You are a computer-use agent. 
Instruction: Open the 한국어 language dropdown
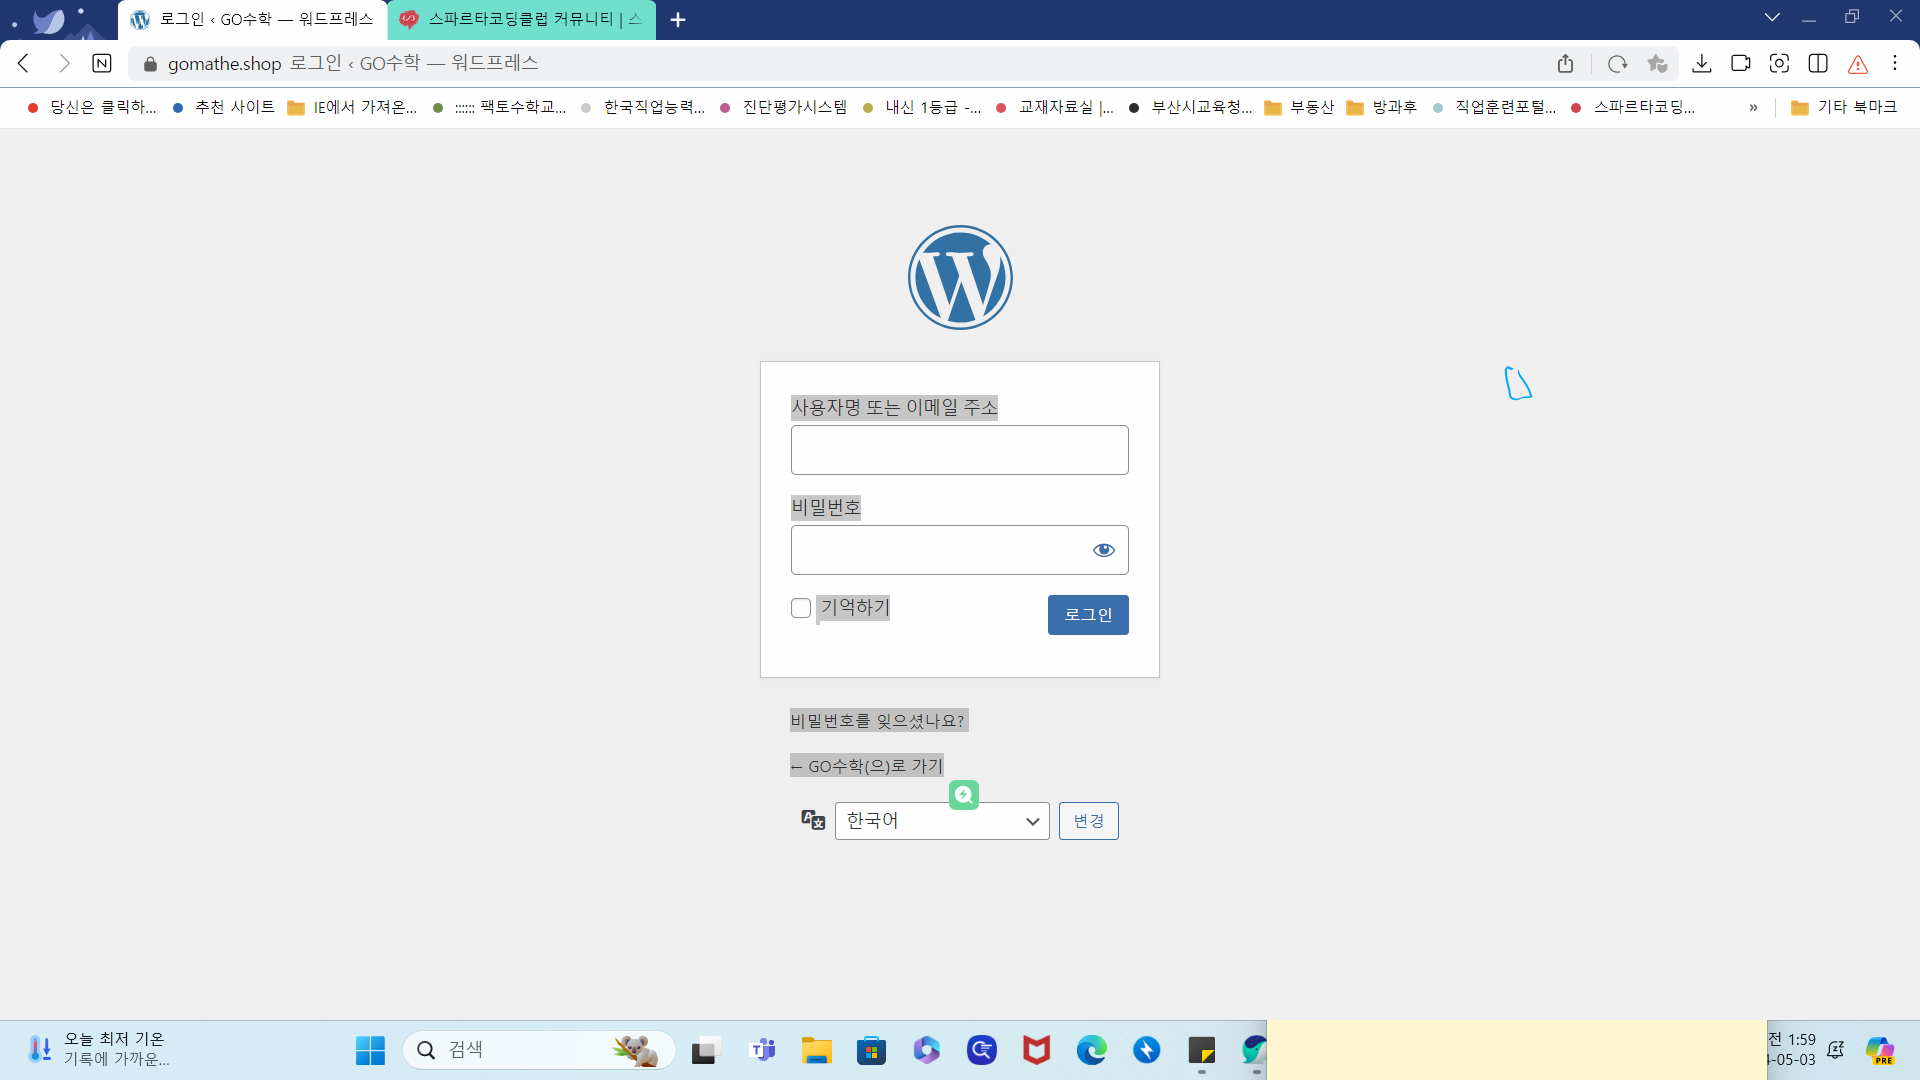942,821
